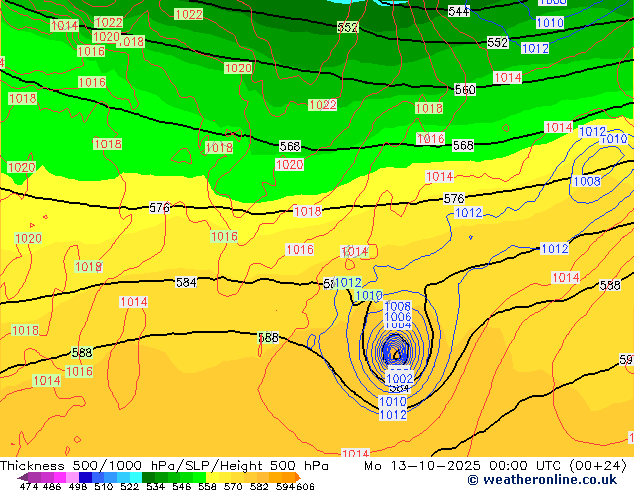
Task: Click the legend value 474
Action: click(x=29, y=486)
